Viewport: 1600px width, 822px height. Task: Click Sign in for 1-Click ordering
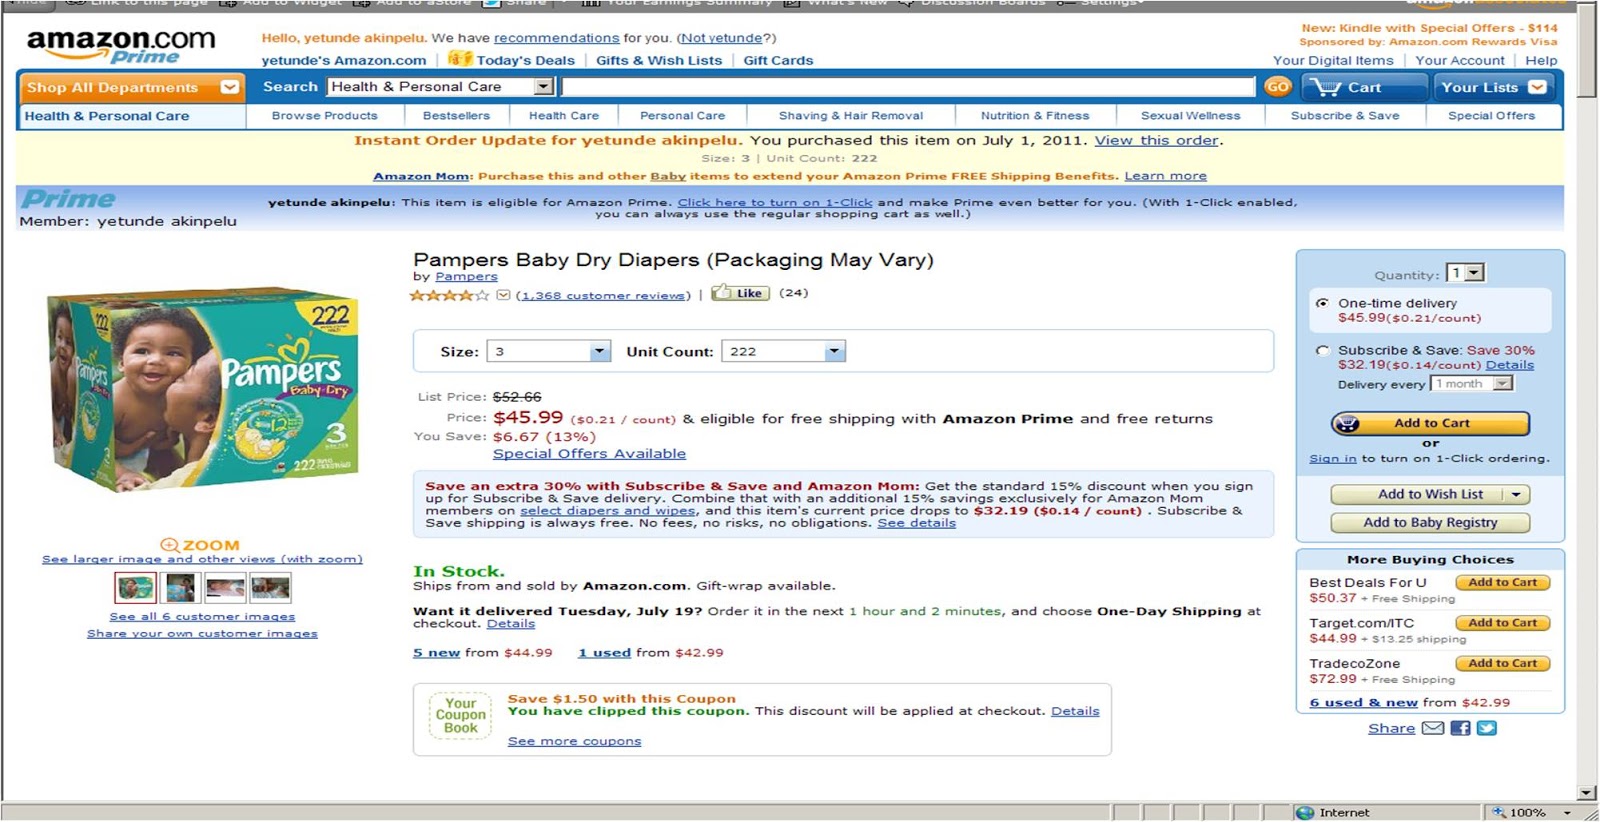click(x=1333, y=458)
